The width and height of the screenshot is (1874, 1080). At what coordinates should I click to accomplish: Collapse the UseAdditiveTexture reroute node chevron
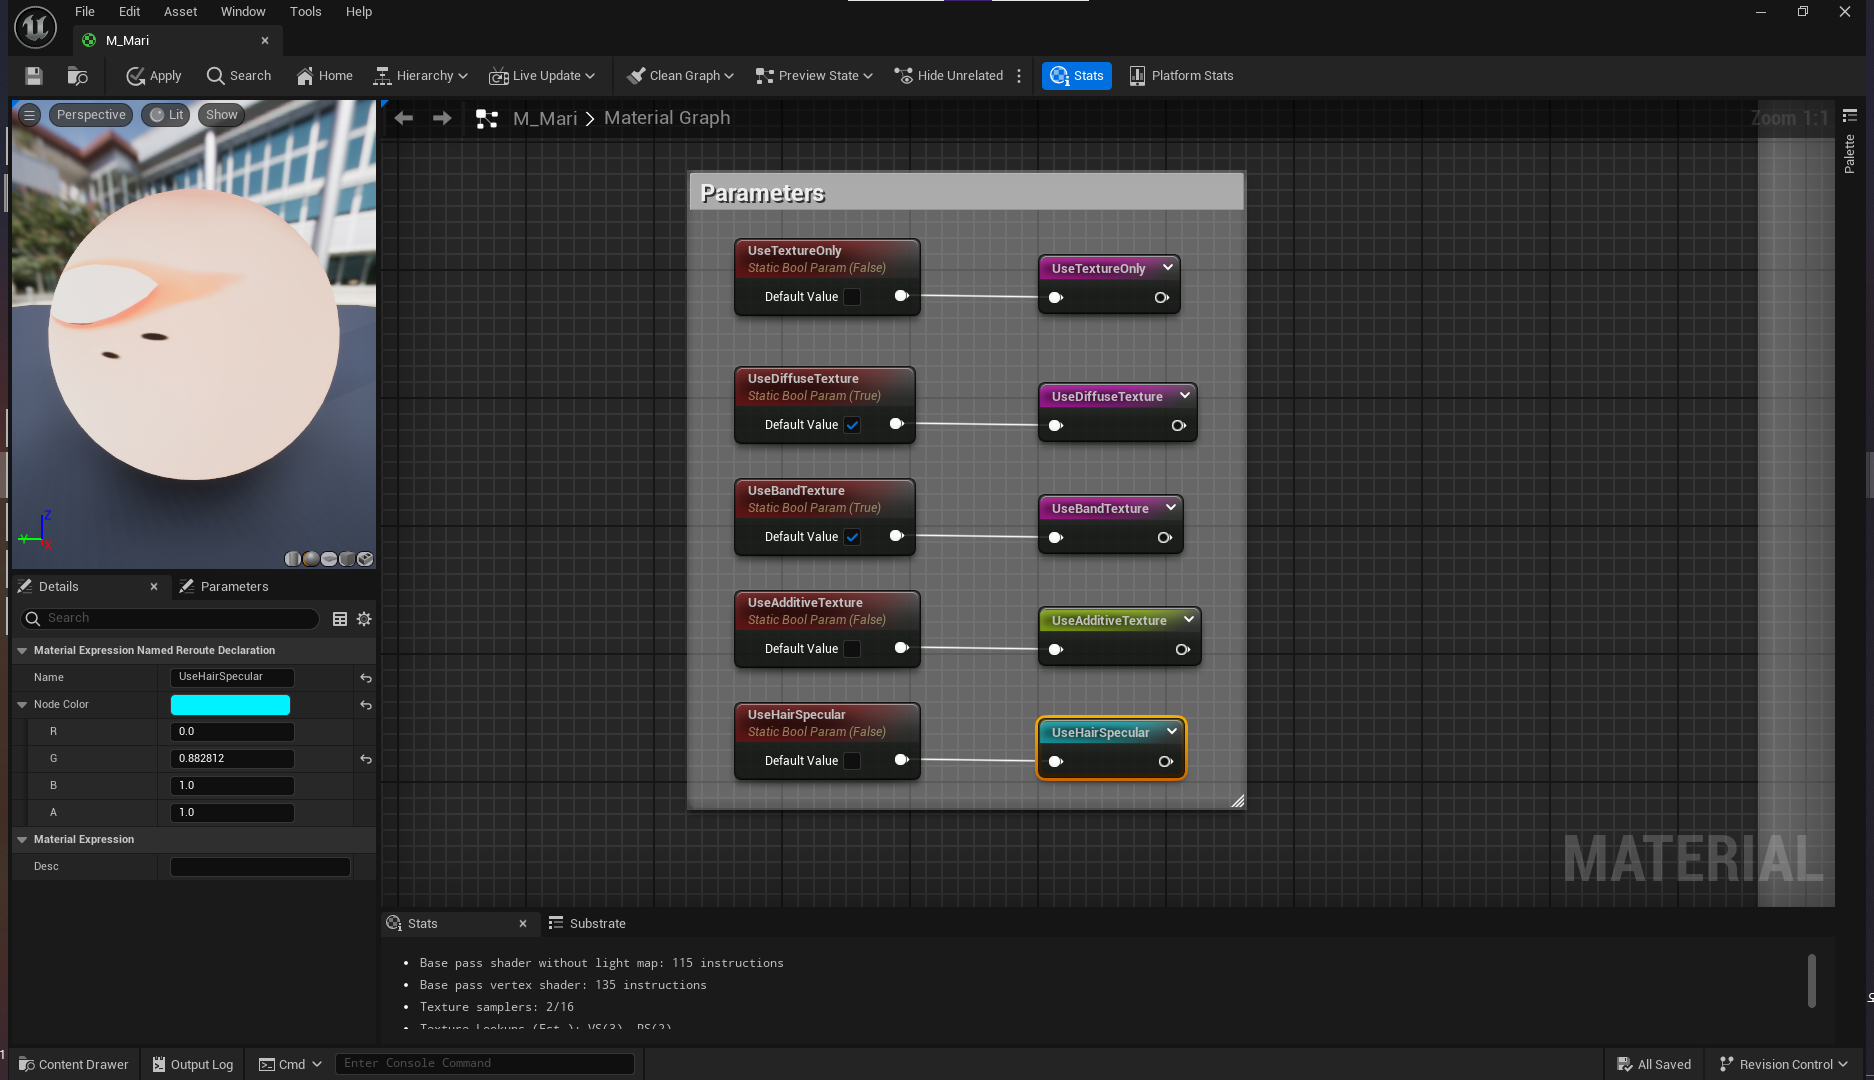click(1189, 620)
